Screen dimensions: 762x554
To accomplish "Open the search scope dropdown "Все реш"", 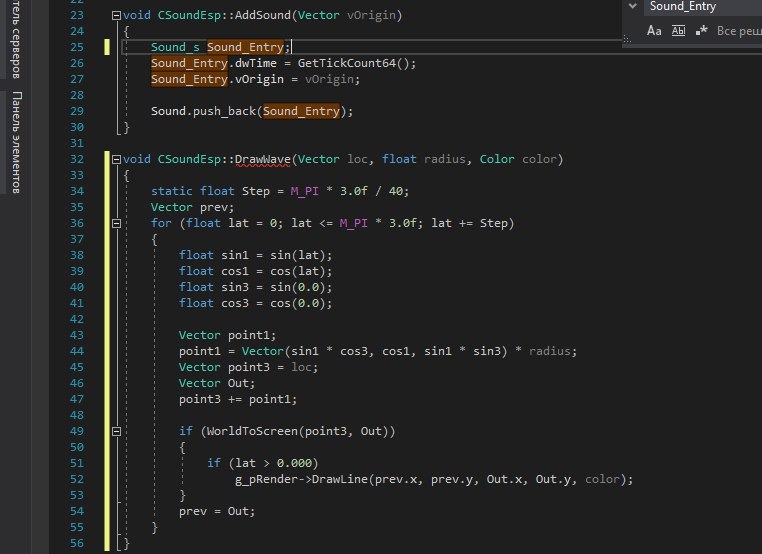I will point(739,31).
